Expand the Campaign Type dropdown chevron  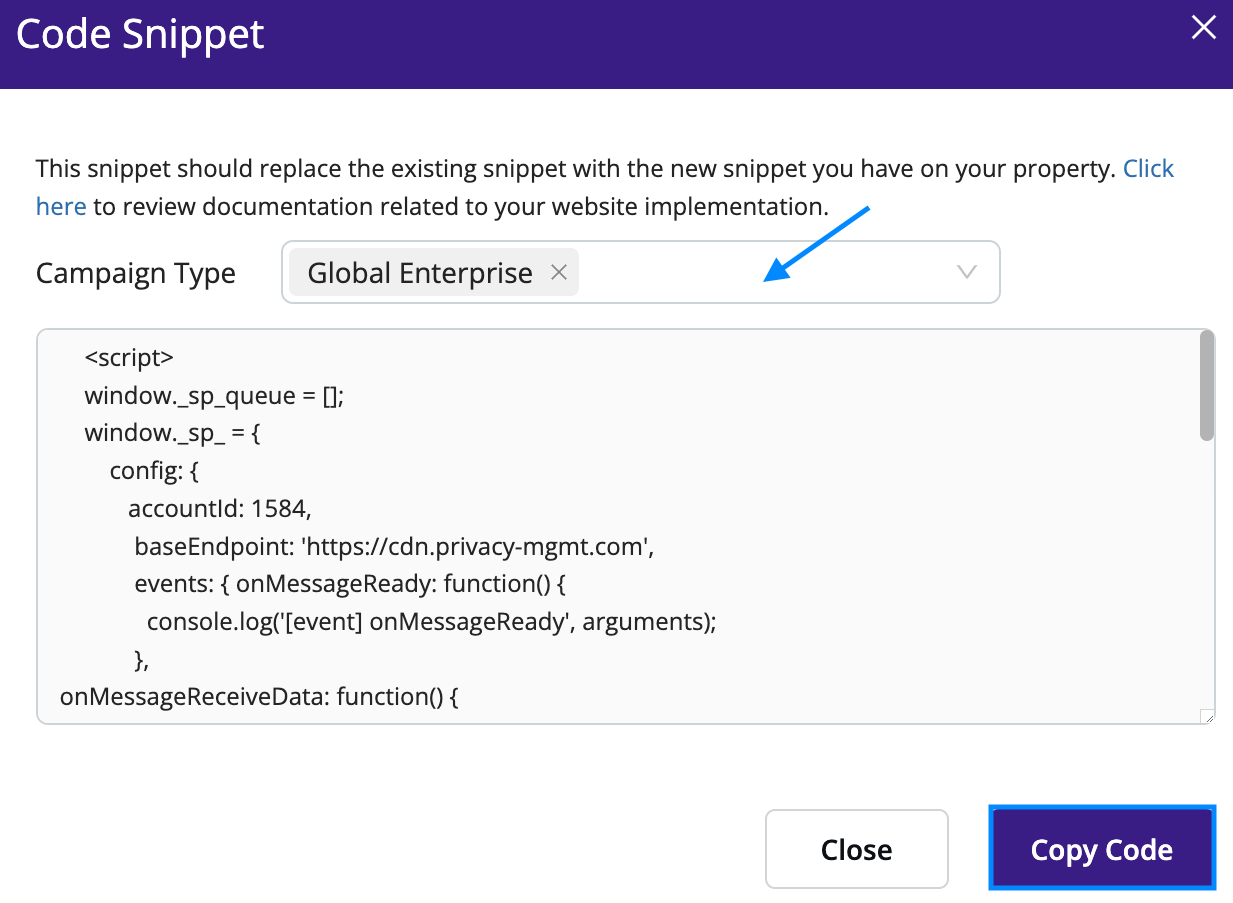tap(966, 272)
